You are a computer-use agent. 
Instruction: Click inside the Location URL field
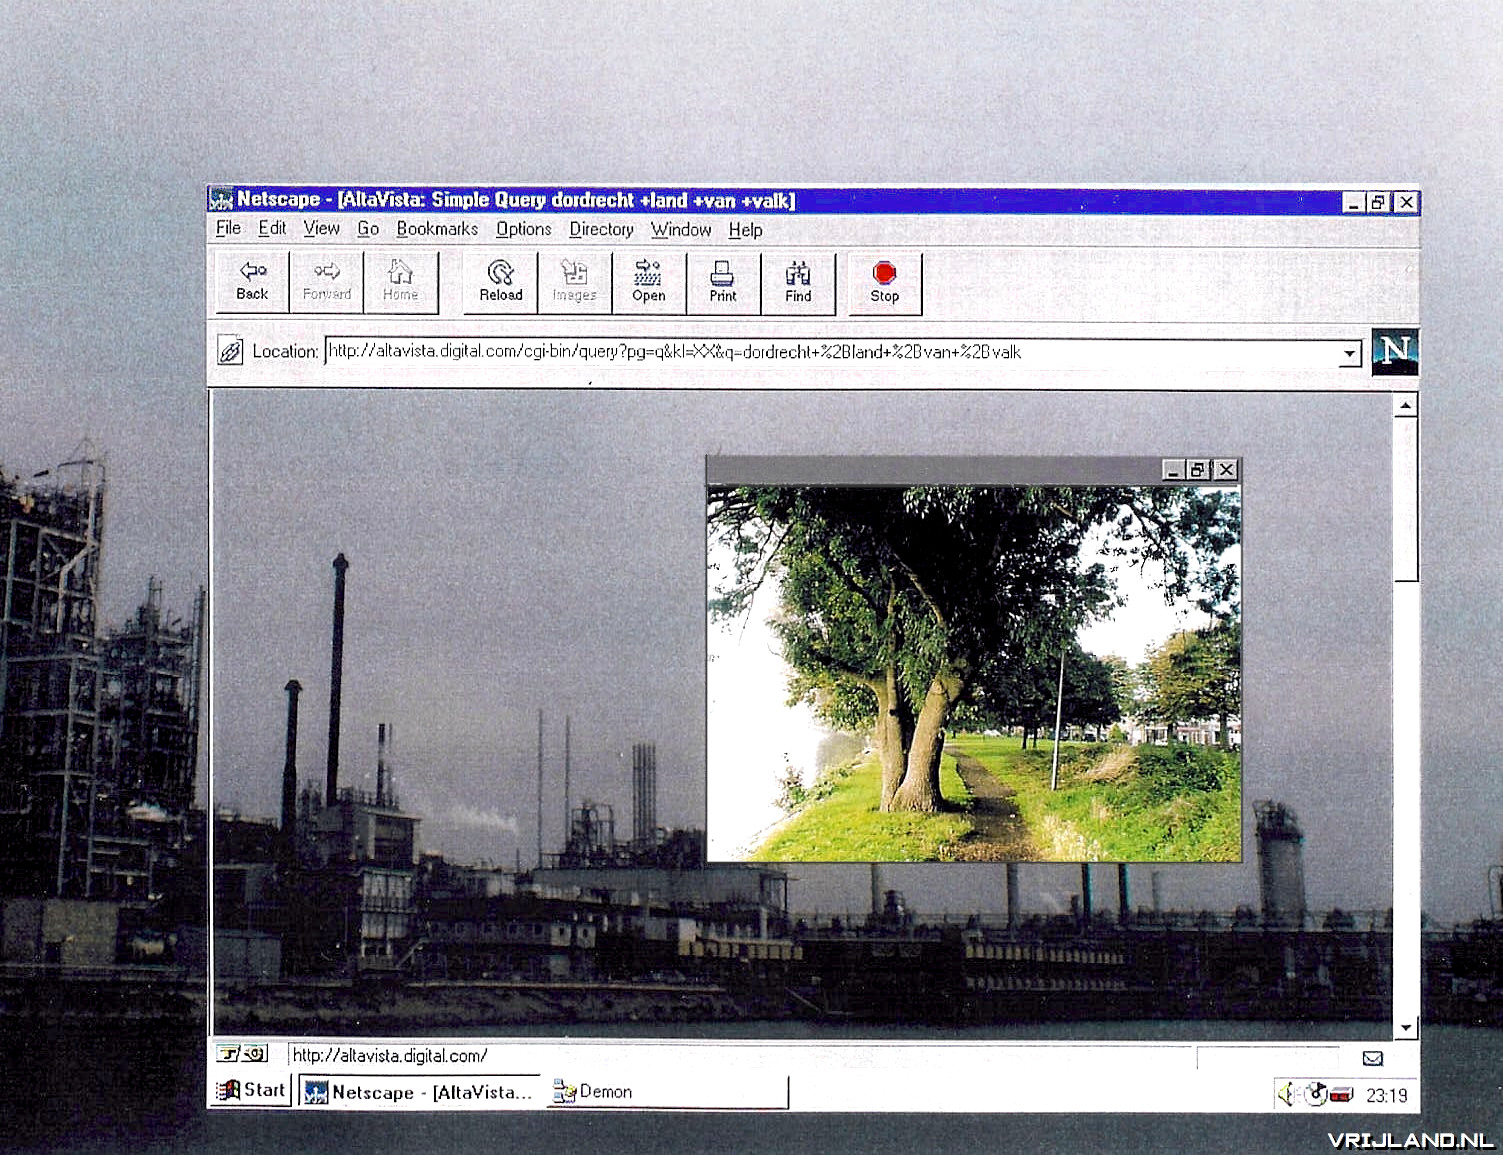(830, 352)
